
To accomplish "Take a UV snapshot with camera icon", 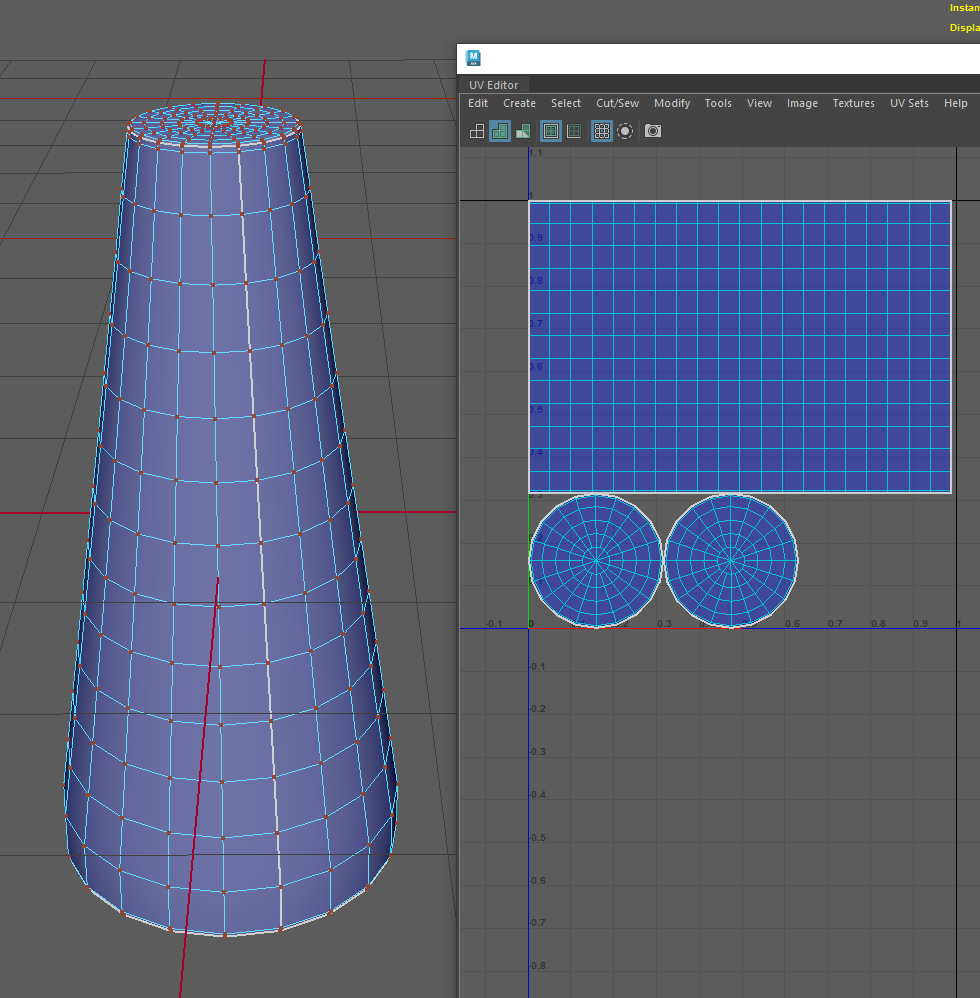I will tap(653, 131).
